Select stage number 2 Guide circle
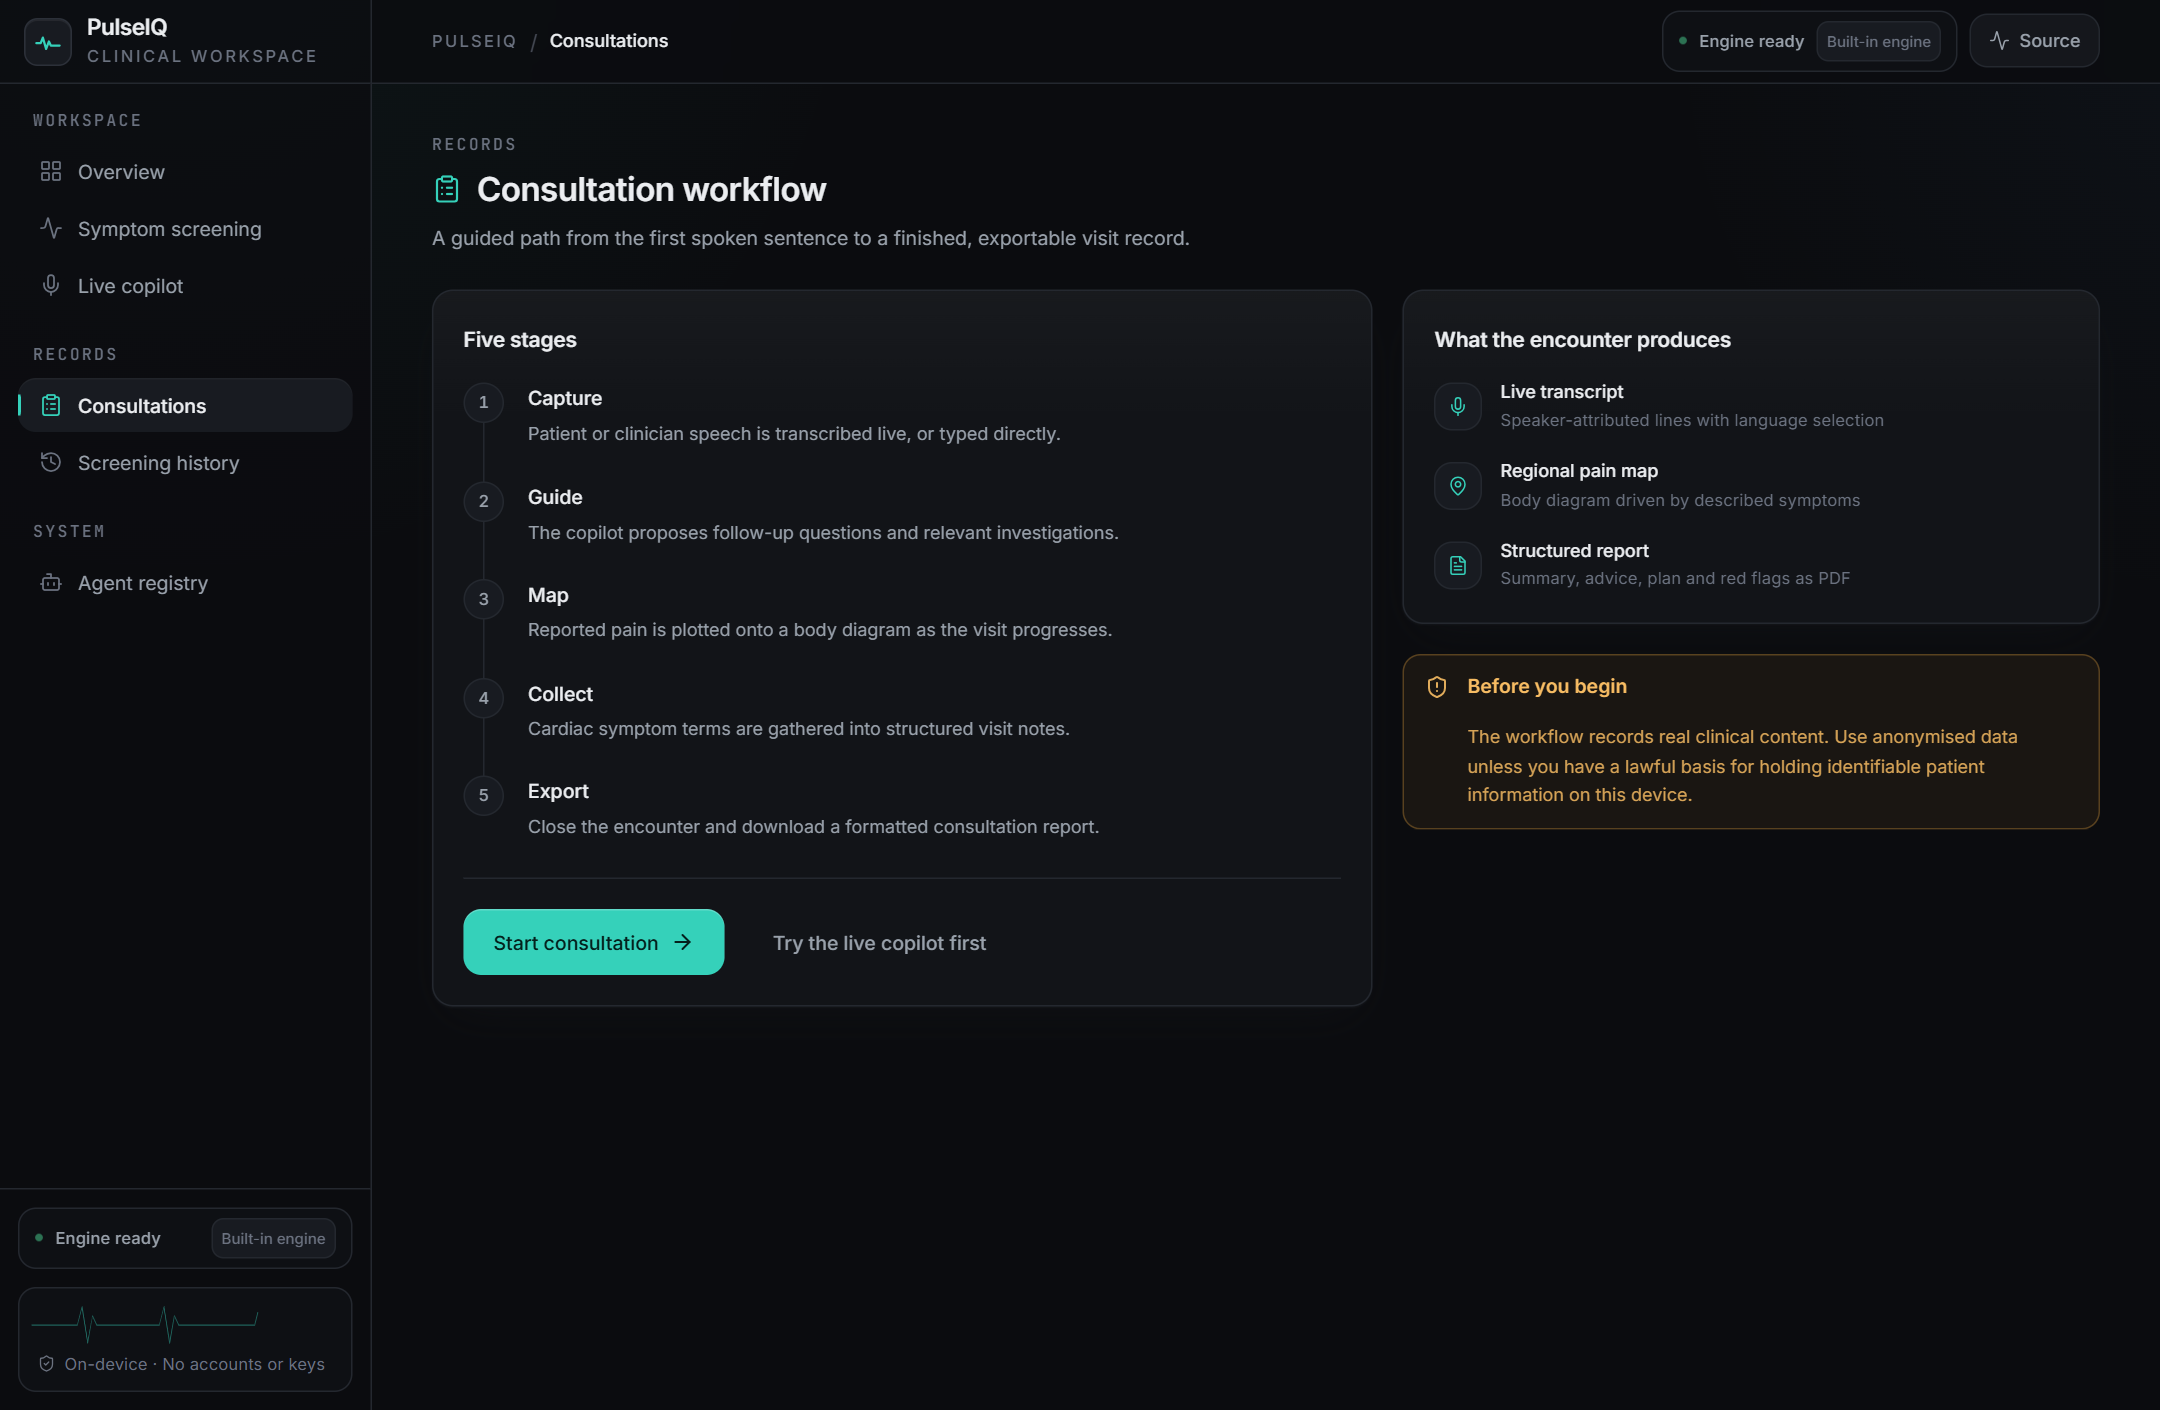This screenshot has height=1410, width=2160. [x=483, y=501]
